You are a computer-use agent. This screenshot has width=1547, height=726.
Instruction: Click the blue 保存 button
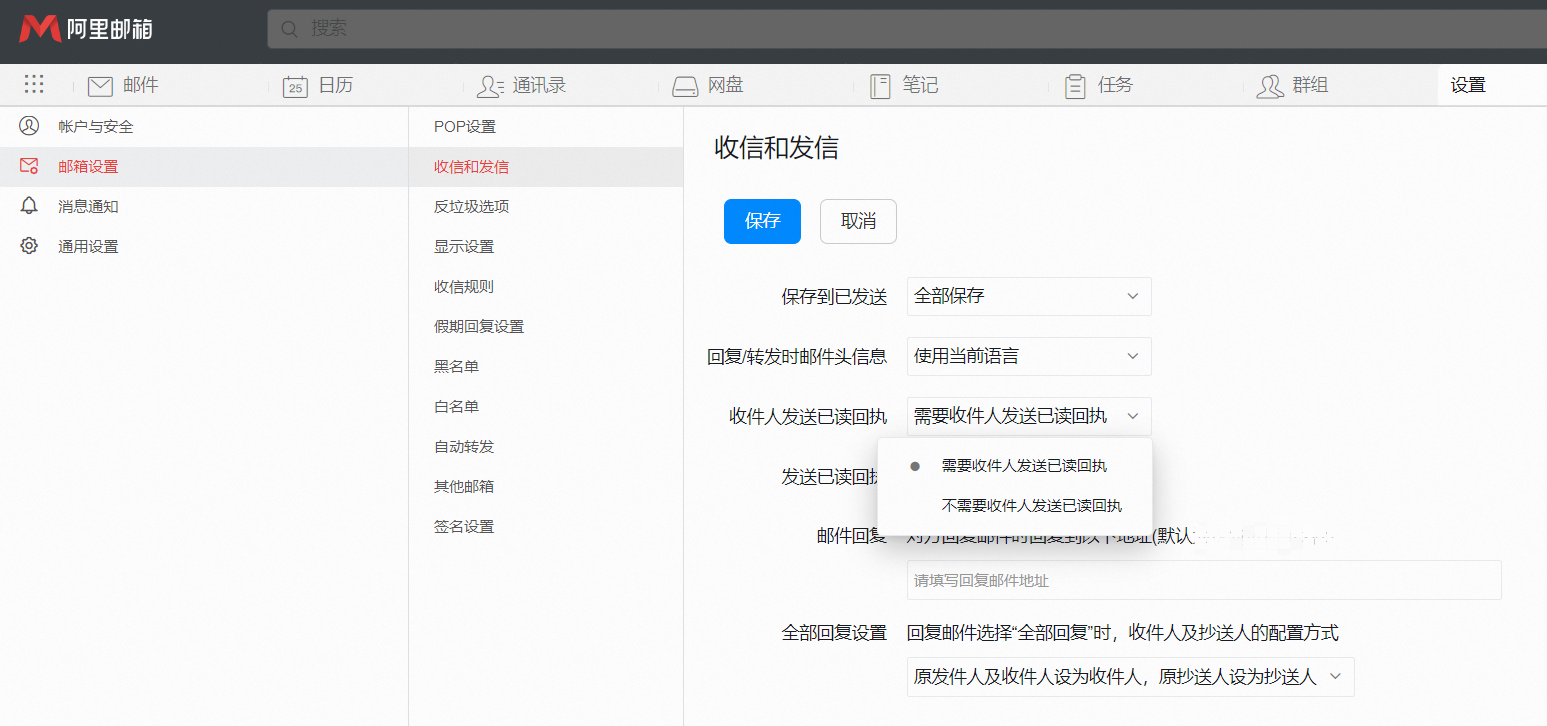point(762,221)
